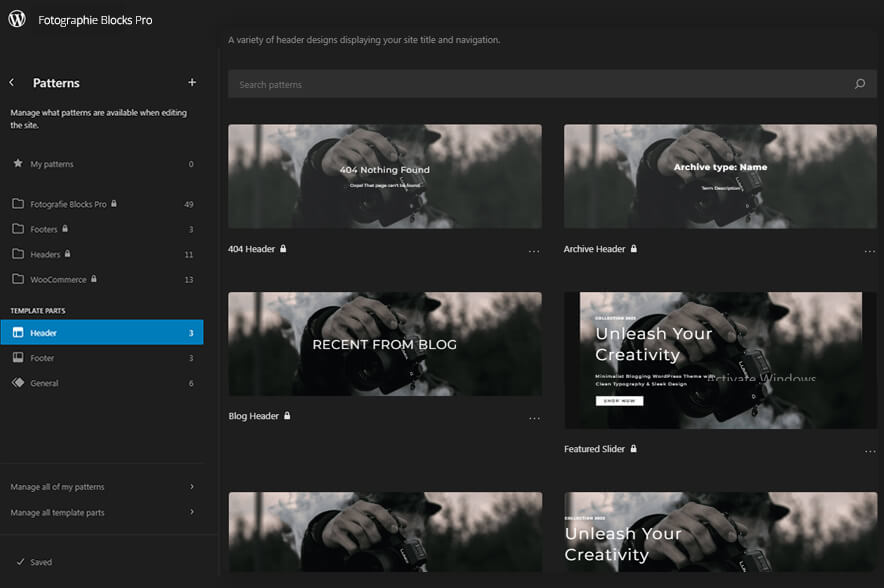
Task: Collapse the Patterns sidebar with the back arrow
Action: pos(11,82)
